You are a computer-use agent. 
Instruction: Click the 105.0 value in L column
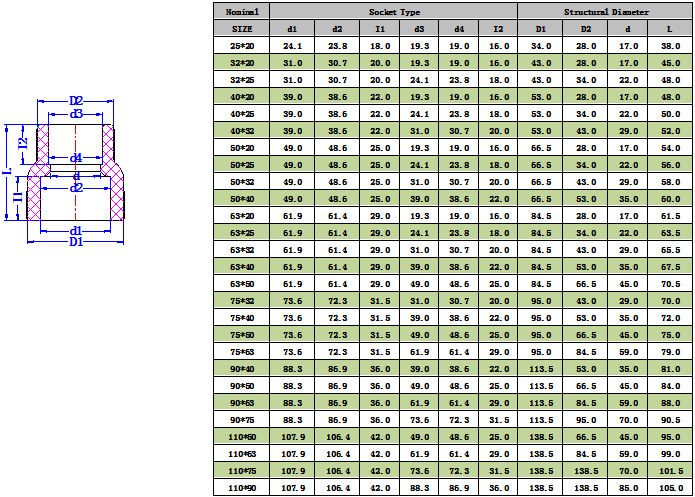click(670, 487)
